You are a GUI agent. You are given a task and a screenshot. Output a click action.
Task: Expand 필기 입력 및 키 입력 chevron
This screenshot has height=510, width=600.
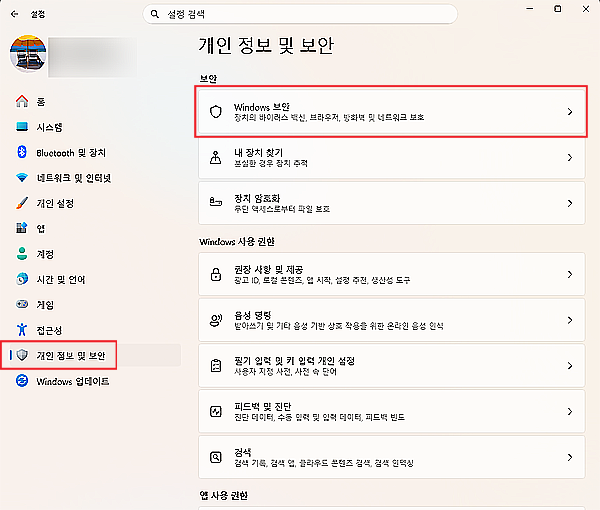tap(570, 365)
